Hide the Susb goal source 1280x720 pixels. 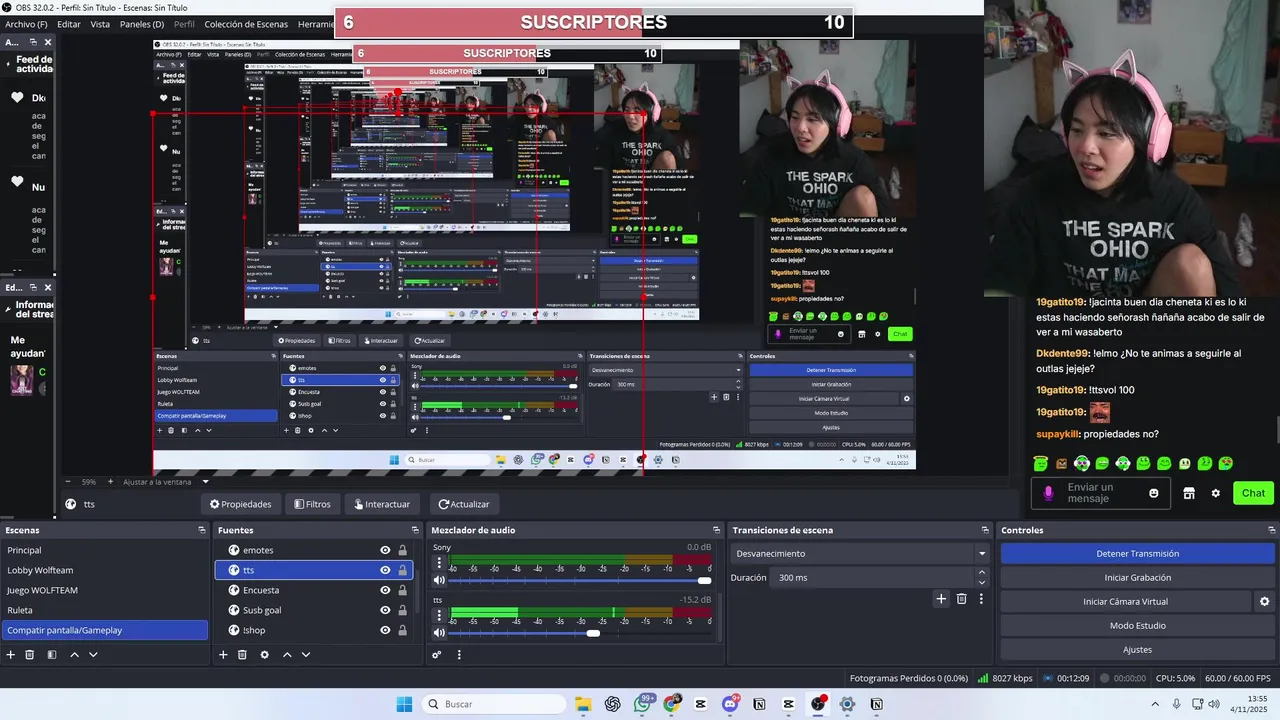(x=385, y=610)
